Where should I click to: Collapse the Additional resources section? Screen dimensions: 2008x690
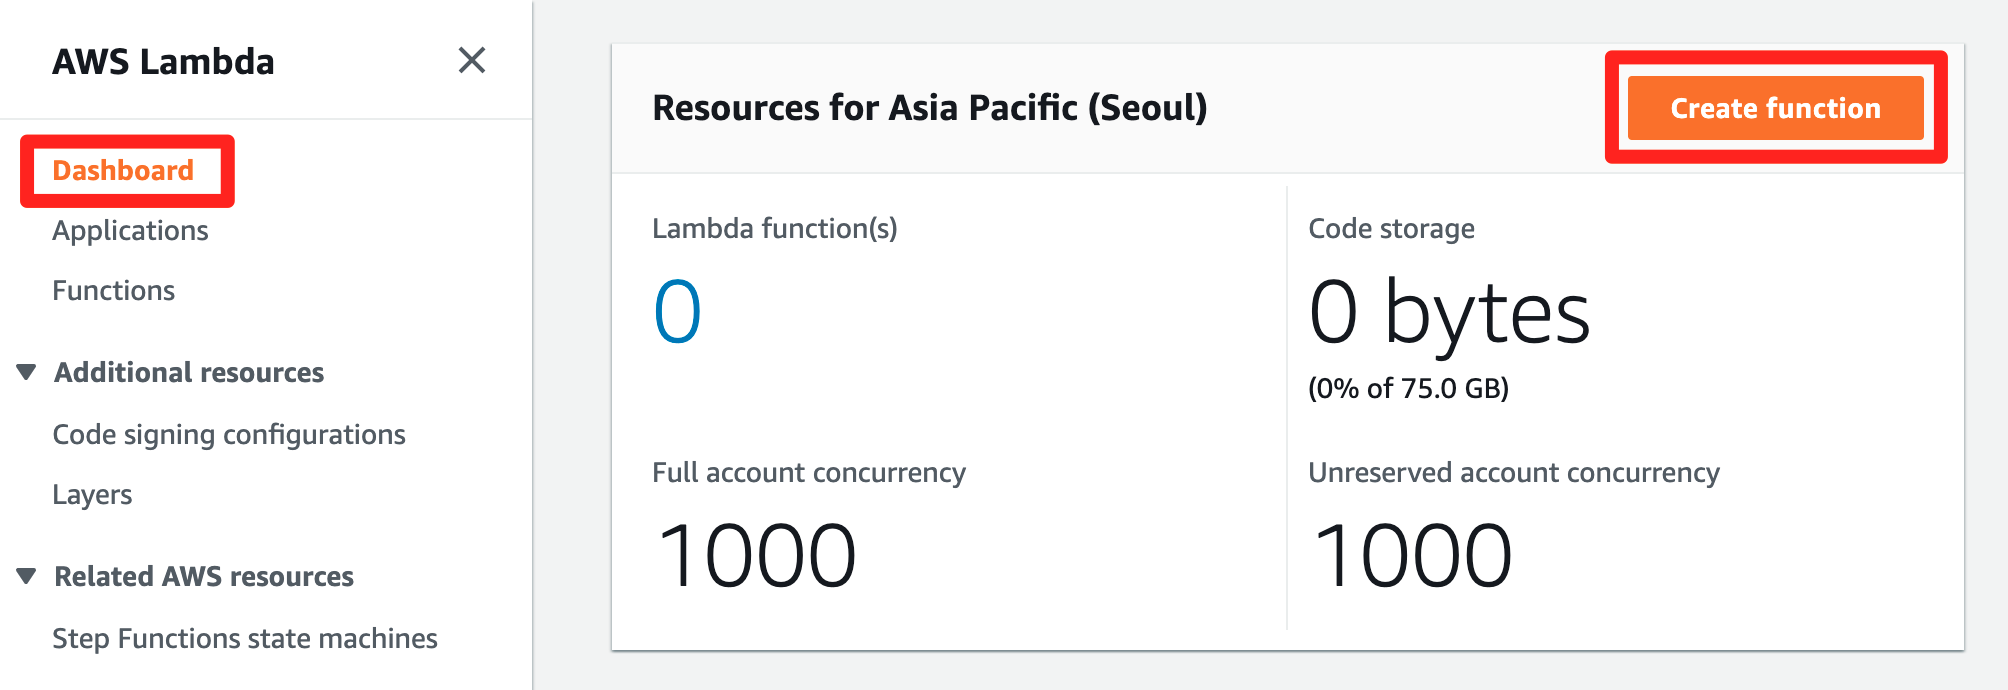point(27,372)
